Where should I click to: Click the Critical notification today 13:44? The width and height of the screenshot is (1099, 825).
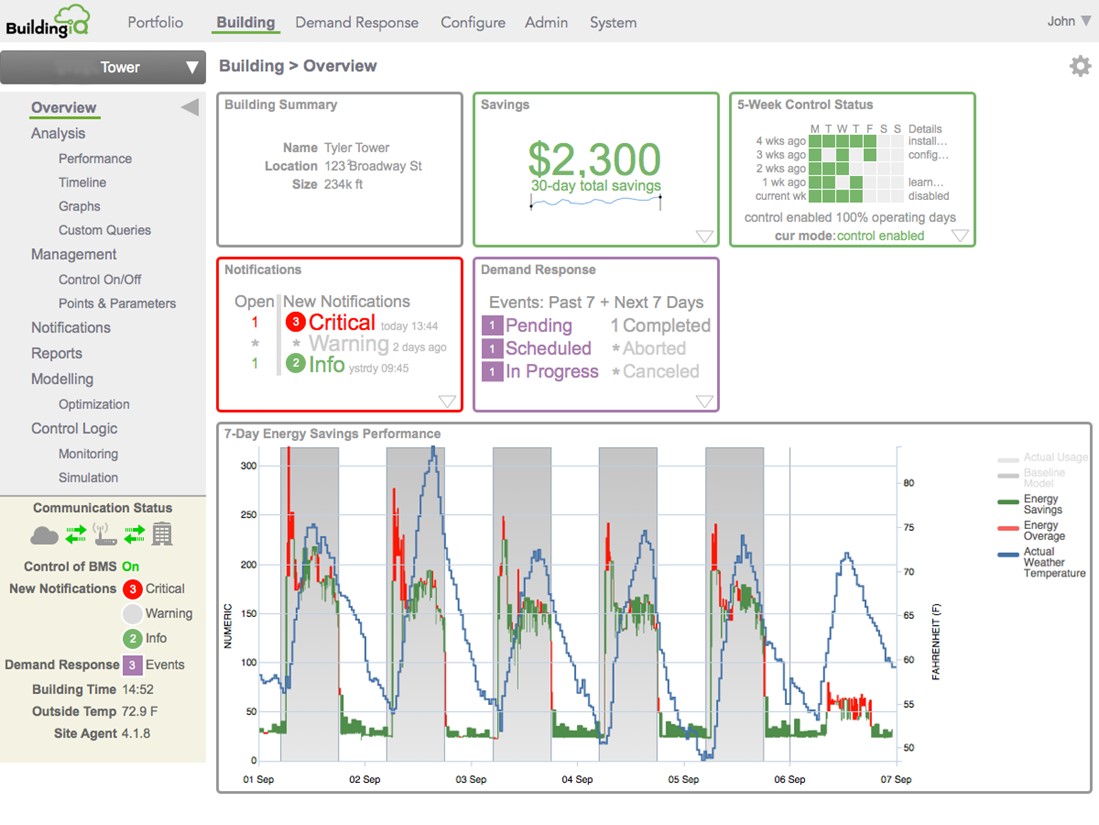click(362, 322)
